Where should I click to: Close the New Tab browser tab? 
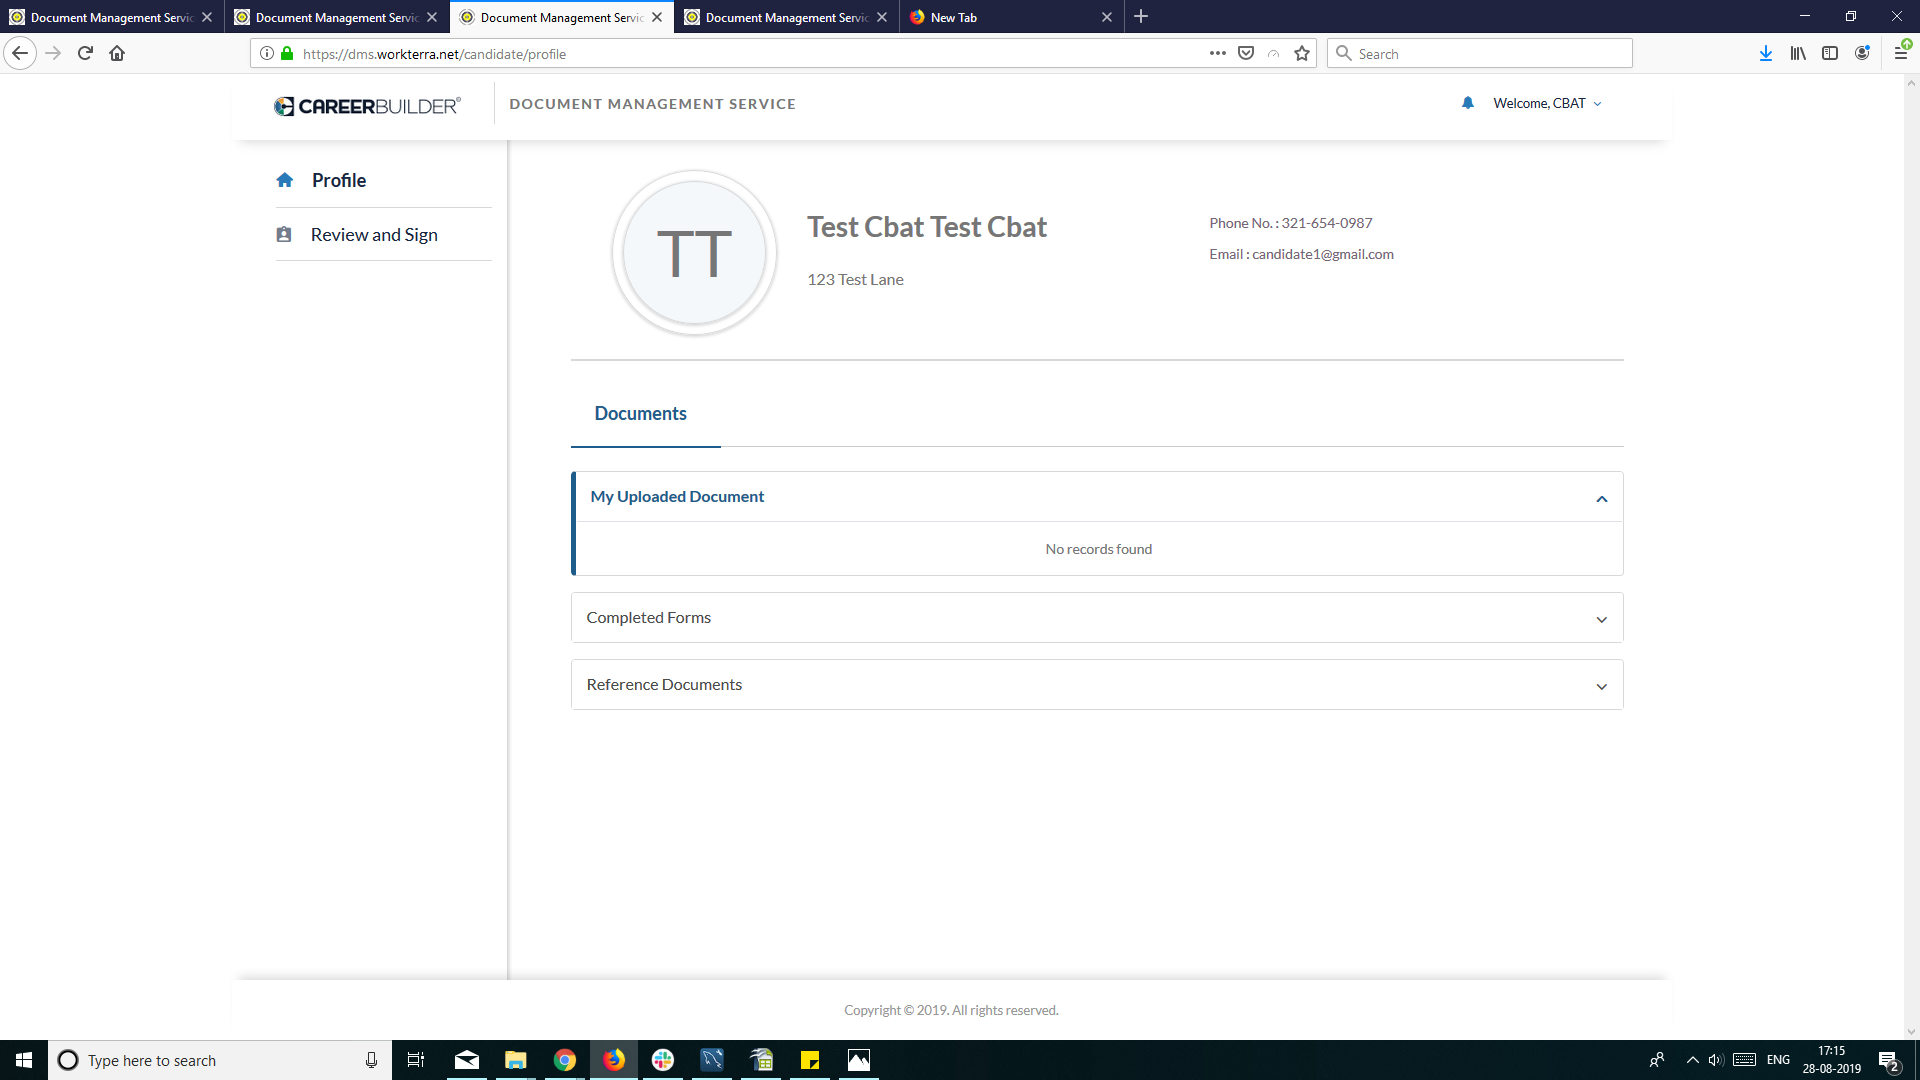pyautogui.click(x=1107, y=17)
